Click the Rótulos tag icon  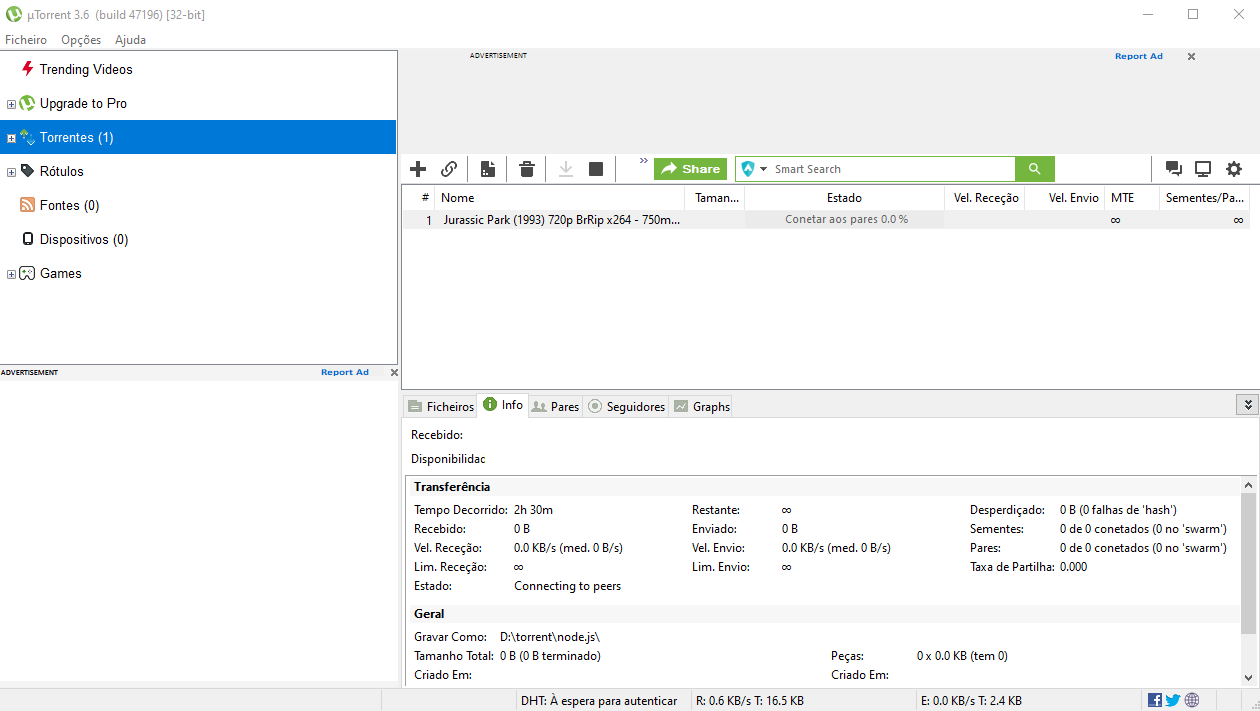28,171
